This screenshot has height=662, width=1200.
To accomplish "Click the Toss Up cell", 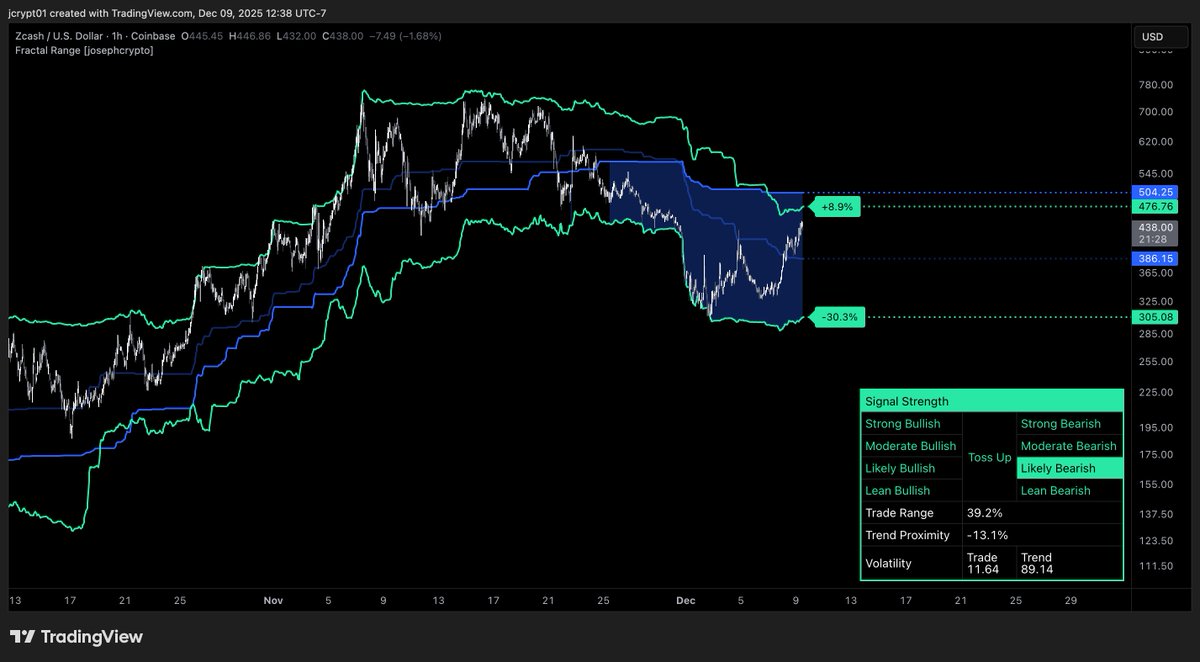I will [x=989, y=457].
